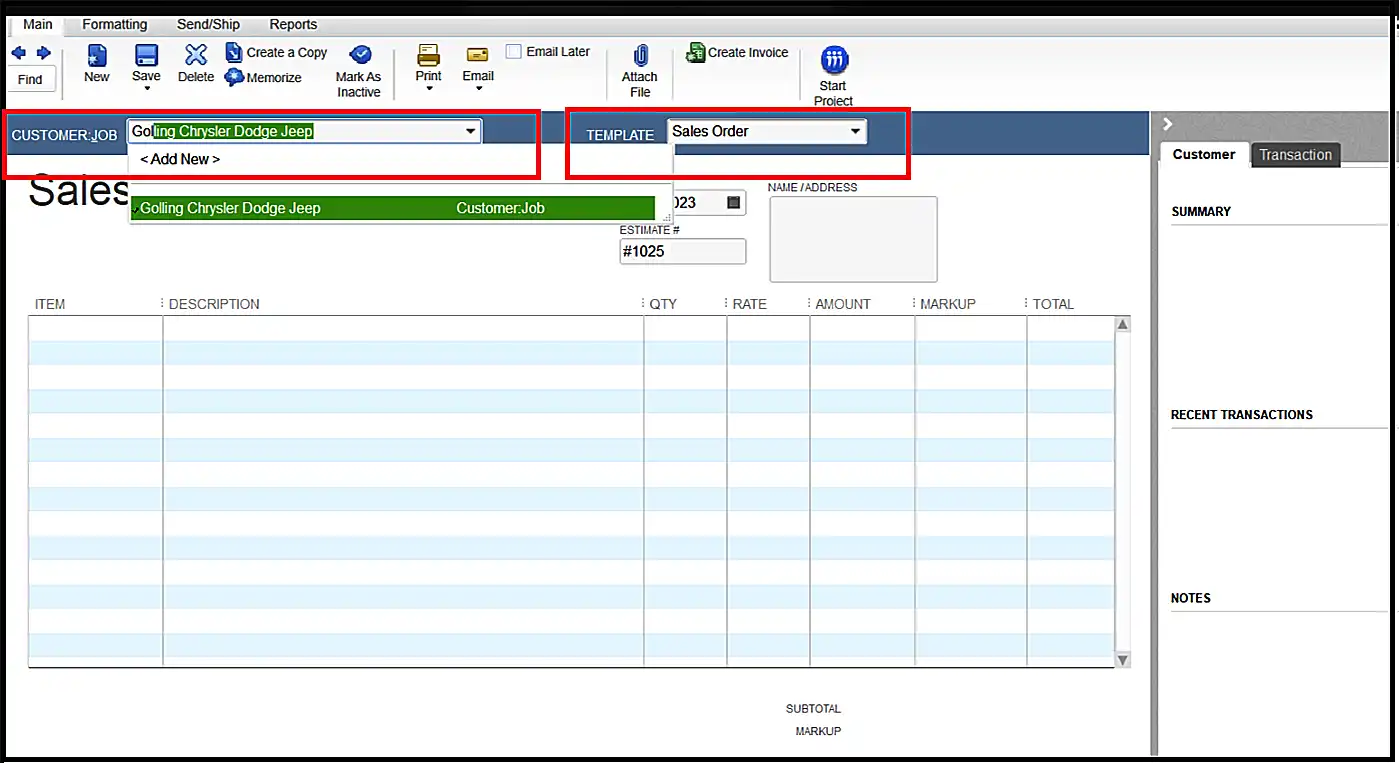This screenshot has width=1399, height=763.
Task: Click the RATE column header
Action: [x=750, y=304]
